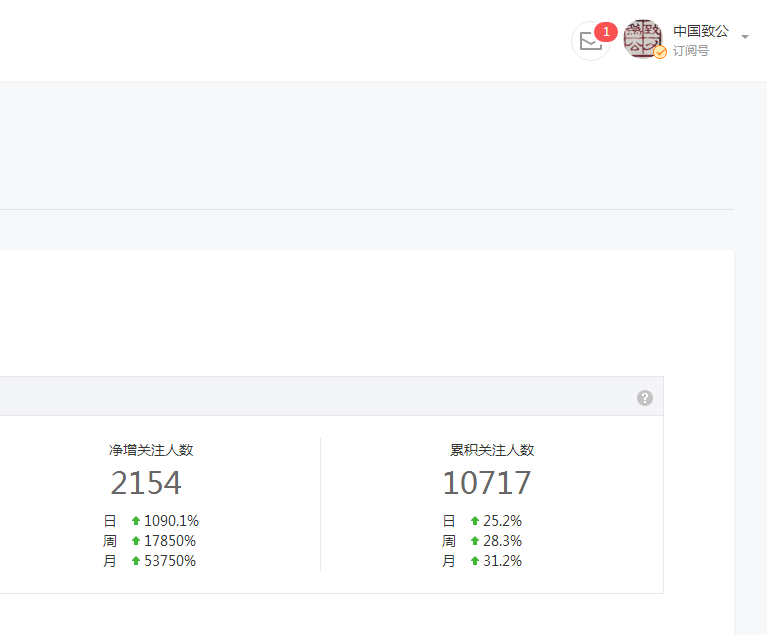Click the 中国致公 account name
The width and height of the screenshot is (767, 635).
pos(701,31)
